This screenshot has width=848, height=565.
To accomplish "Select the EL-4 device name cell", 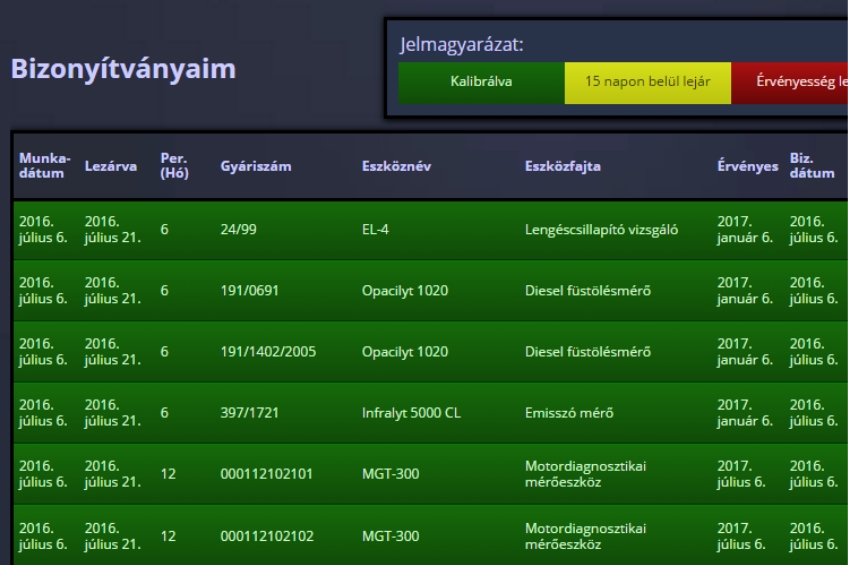I will (375, 229).
